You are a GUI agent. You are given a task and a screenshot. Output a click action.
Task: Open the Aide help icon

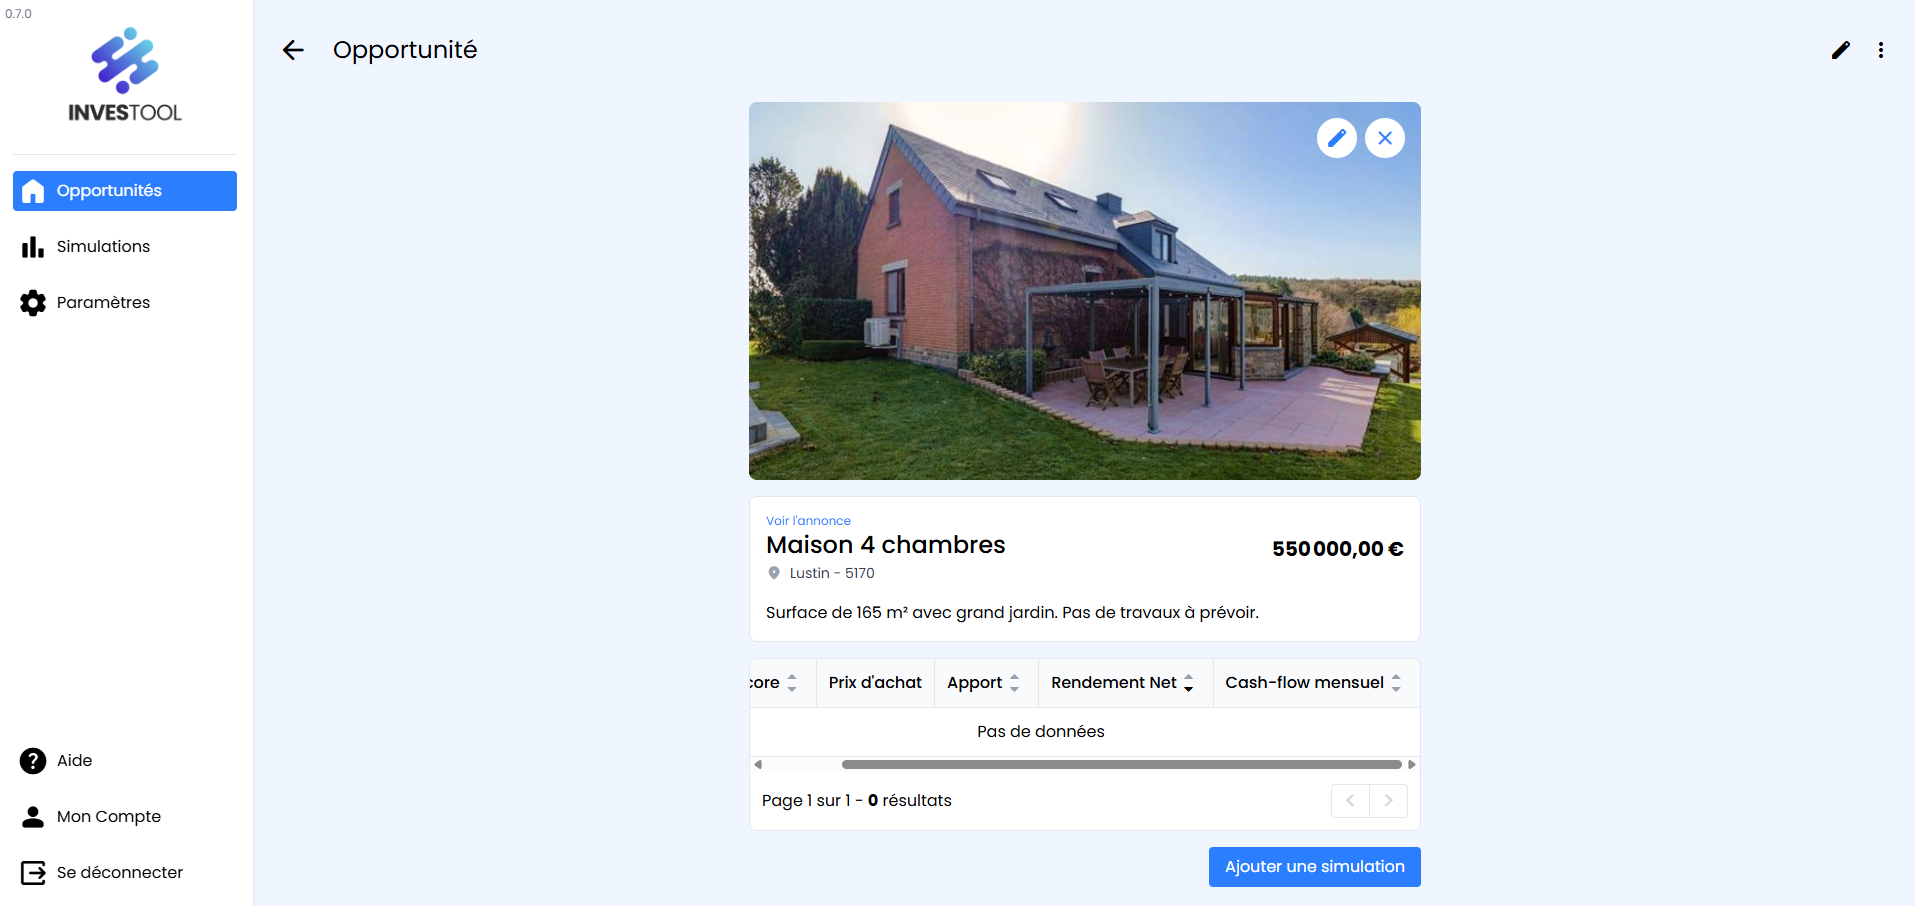pyautogui.click(x=33, y=761)
